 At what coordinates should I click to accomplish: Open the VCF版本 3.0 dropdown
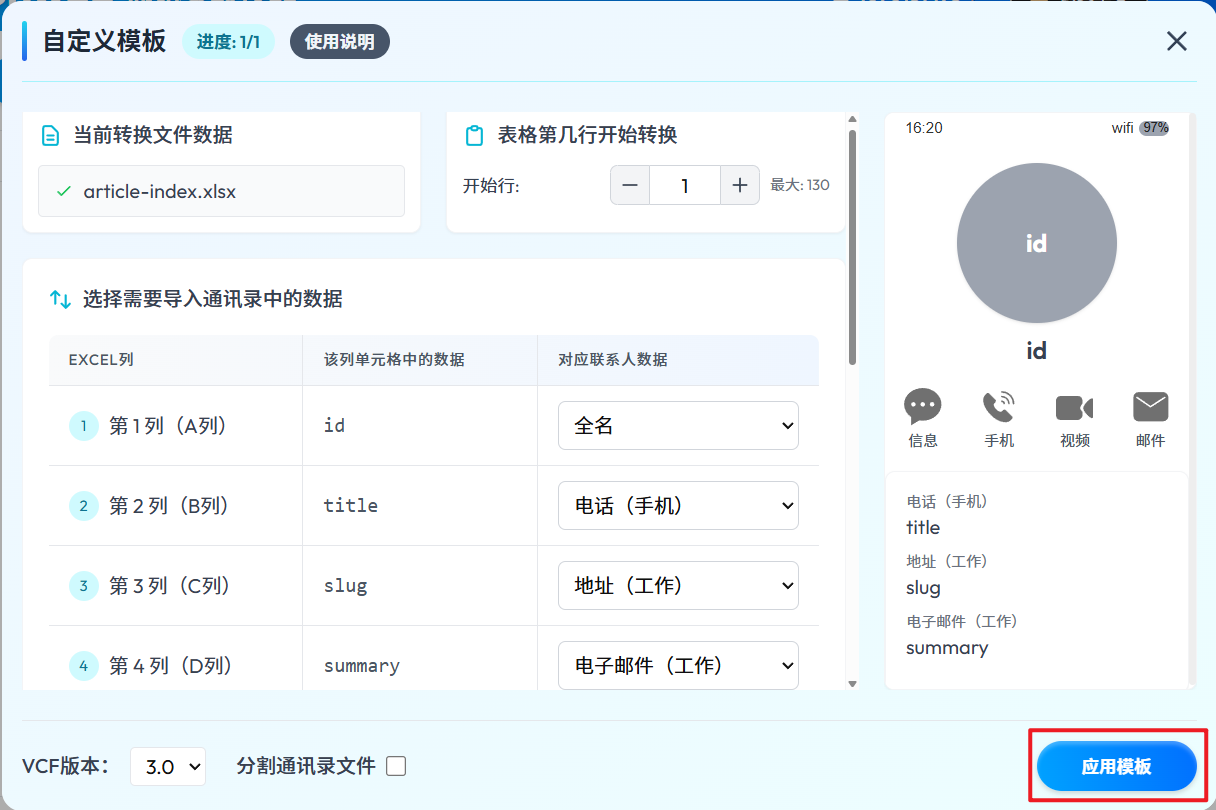pyautogui.click(x=168, y=767)
